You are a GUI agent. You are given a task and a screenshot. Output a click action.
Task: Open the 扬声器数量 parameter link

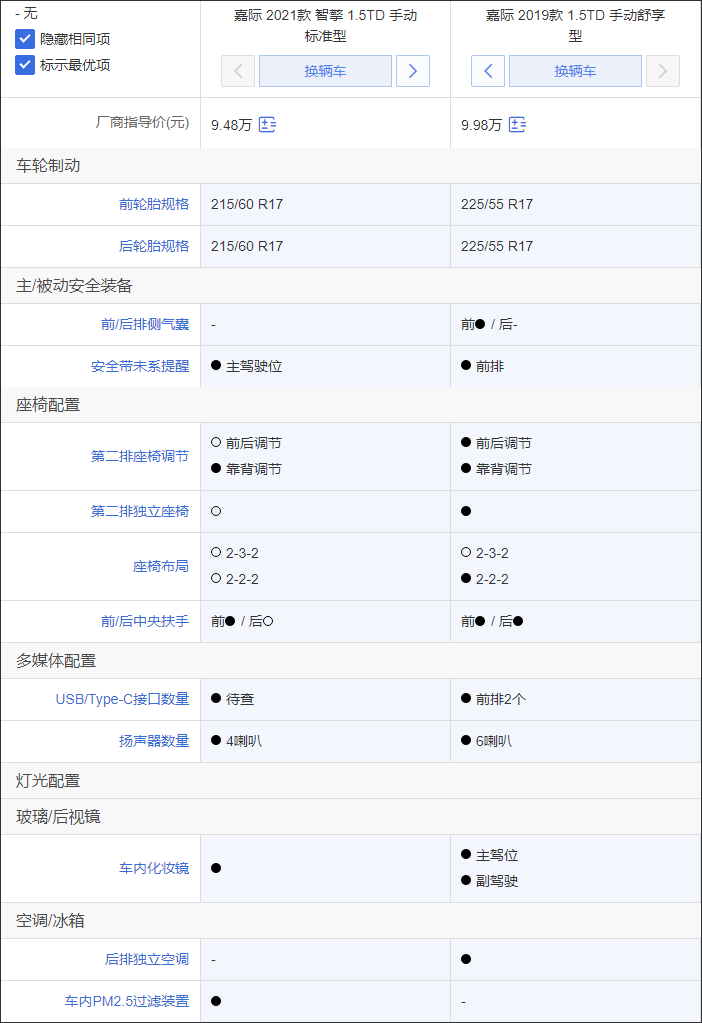tap(154, 741)
